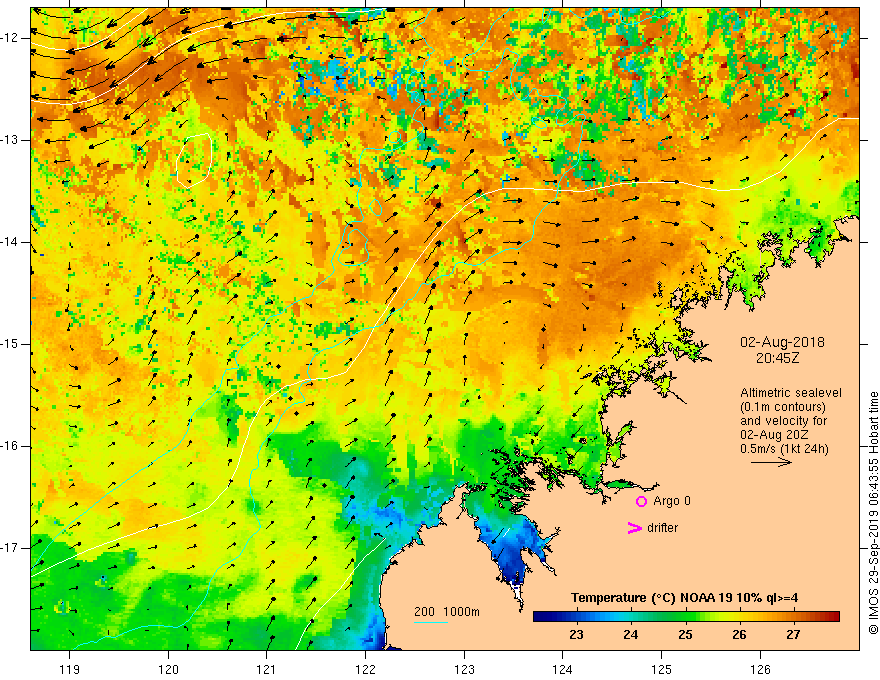Click the cyan 200 1000m depth legend line
Image resolution: width=880 pixels, height=680 pixels.
point(430,622)
